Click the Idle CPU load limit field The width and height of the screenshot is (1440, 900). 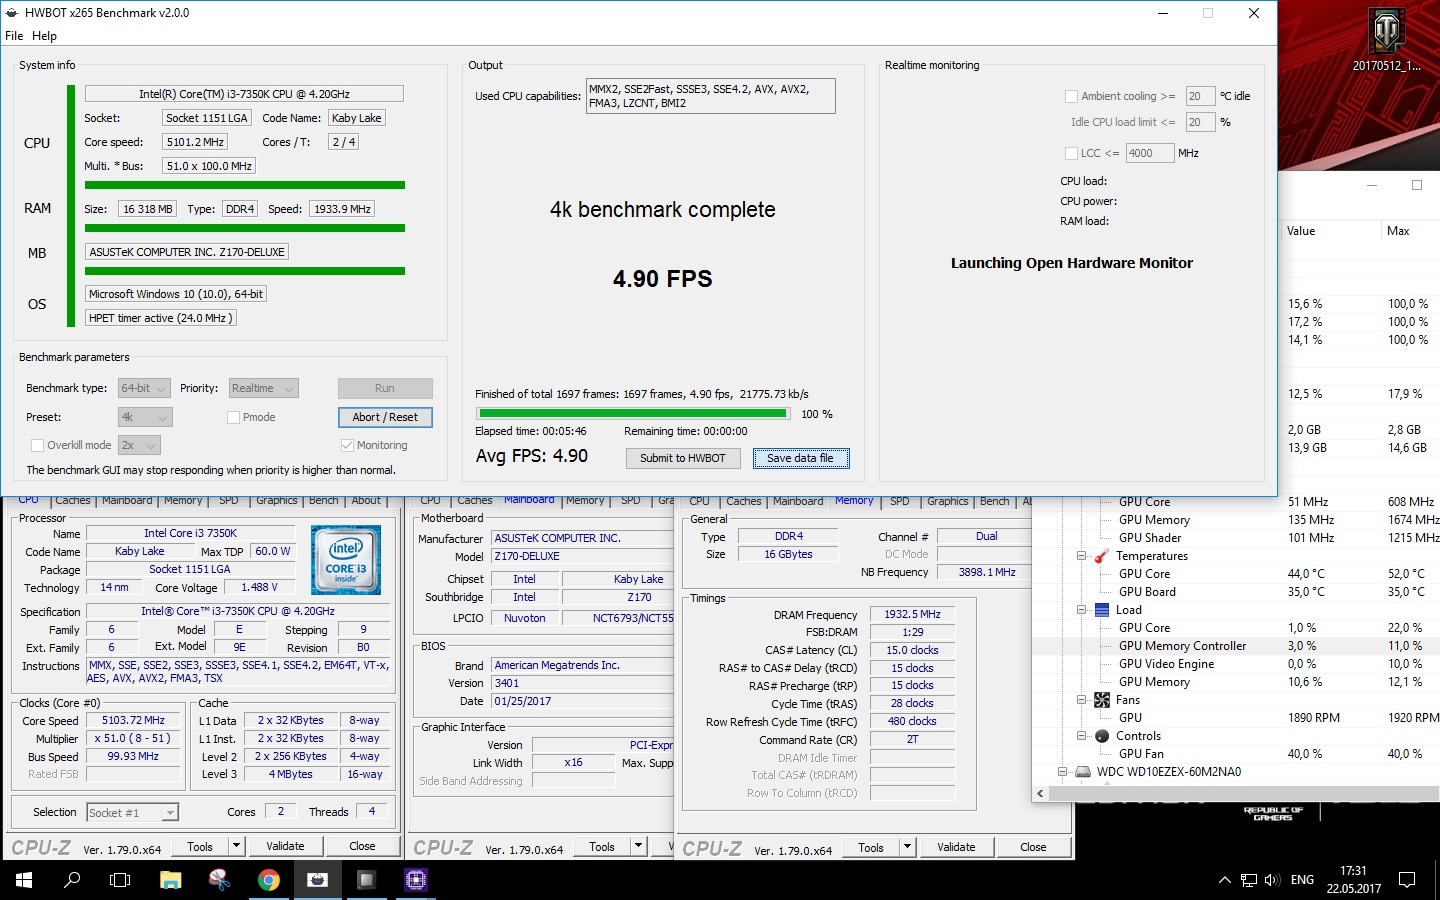coord(1199,123)
